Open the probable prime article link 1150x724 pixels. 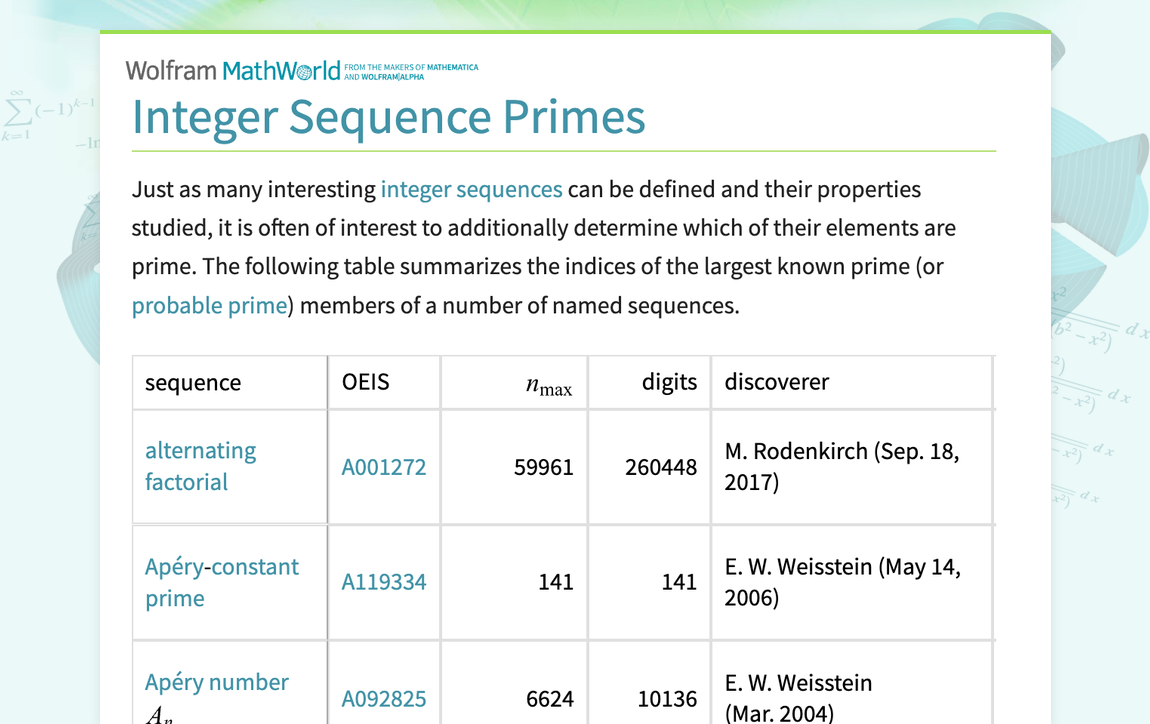click(x=209, y=305)
